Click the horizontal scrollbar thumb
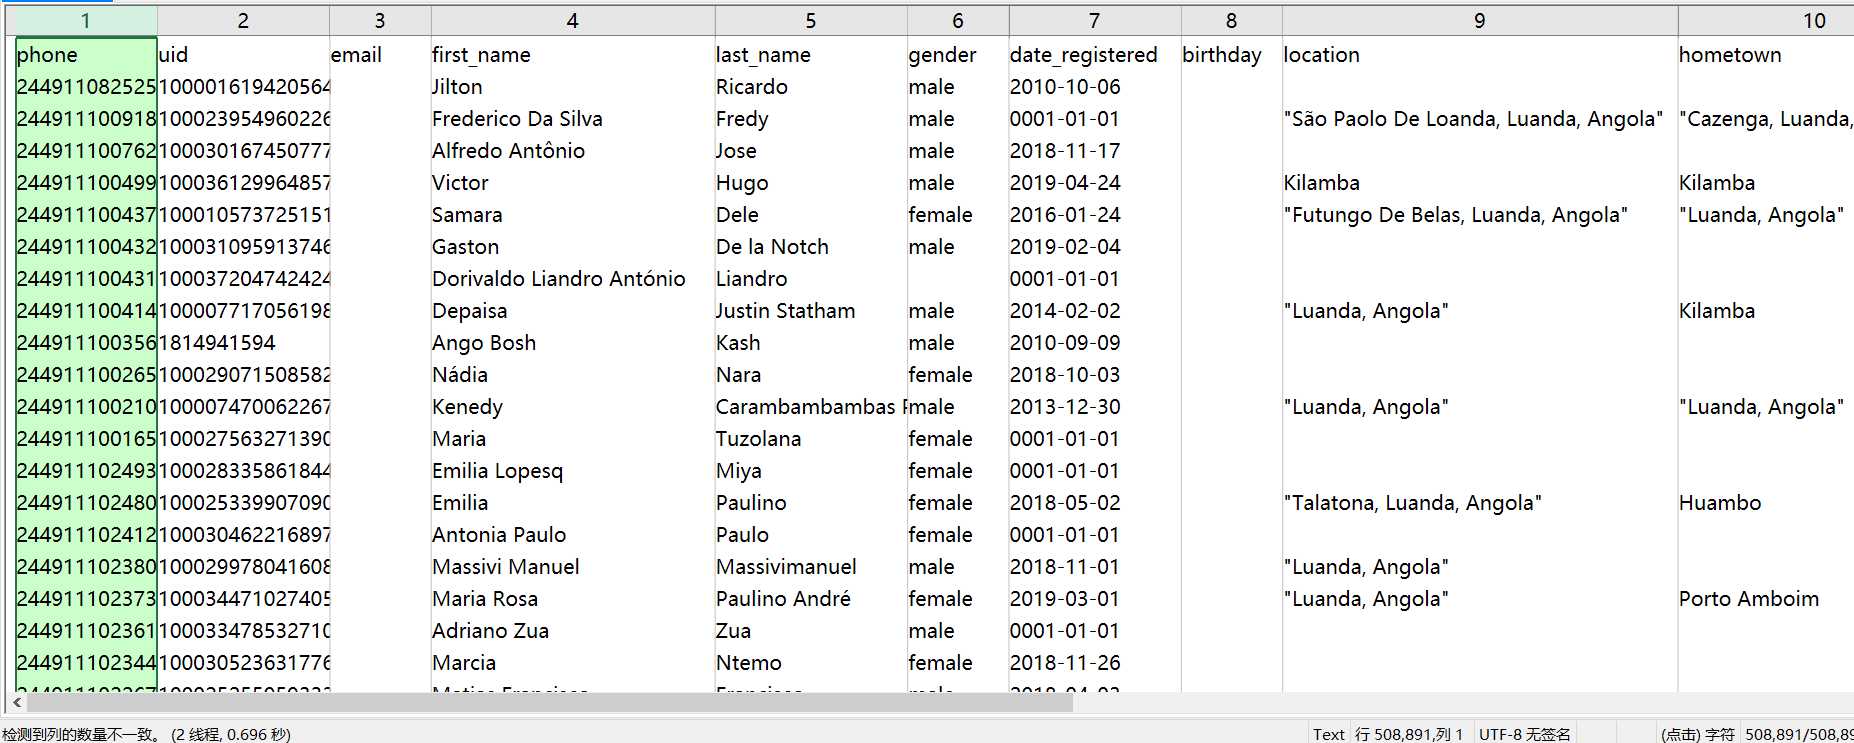 [x=550, y=703]
